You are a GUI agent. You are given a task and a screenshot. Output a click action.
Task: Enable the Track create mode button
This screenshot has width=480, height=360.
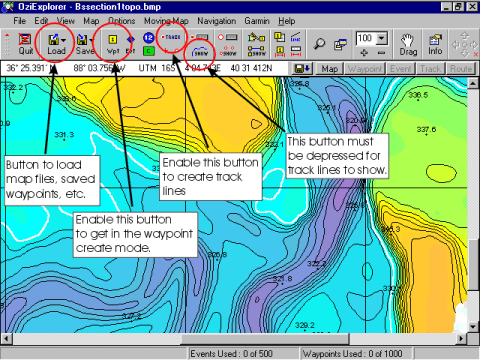[x=171, y=37]
